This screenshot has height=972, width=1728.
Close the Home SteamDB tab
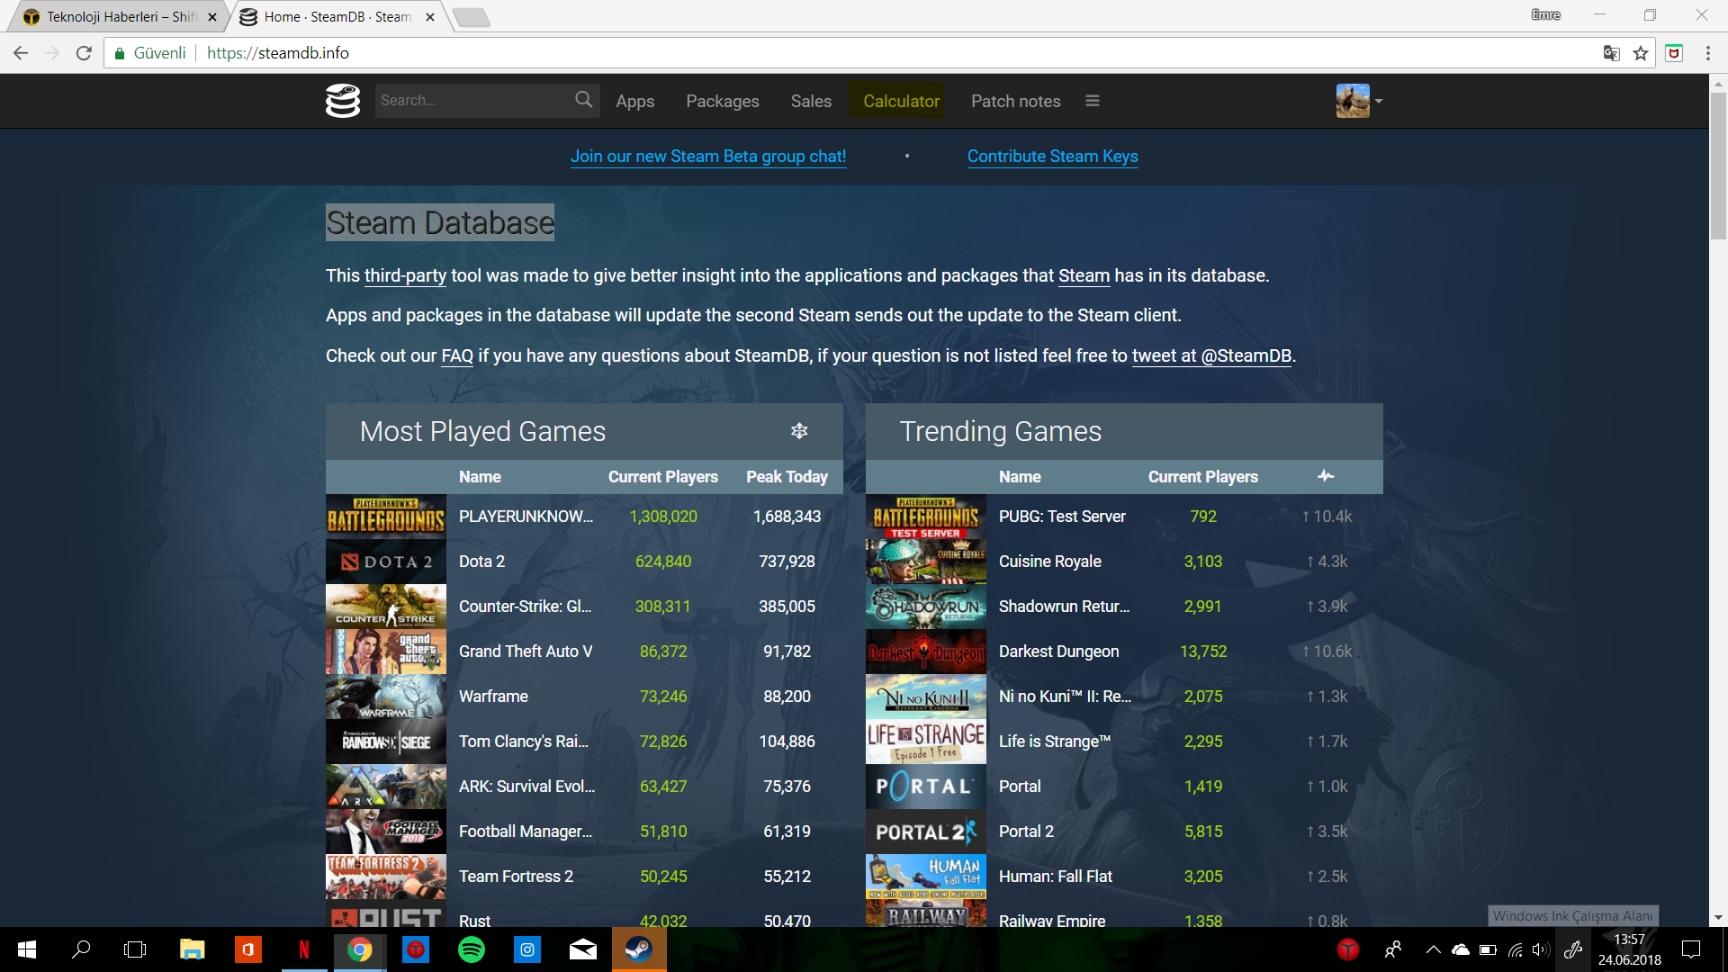click(x=430, y=17)
